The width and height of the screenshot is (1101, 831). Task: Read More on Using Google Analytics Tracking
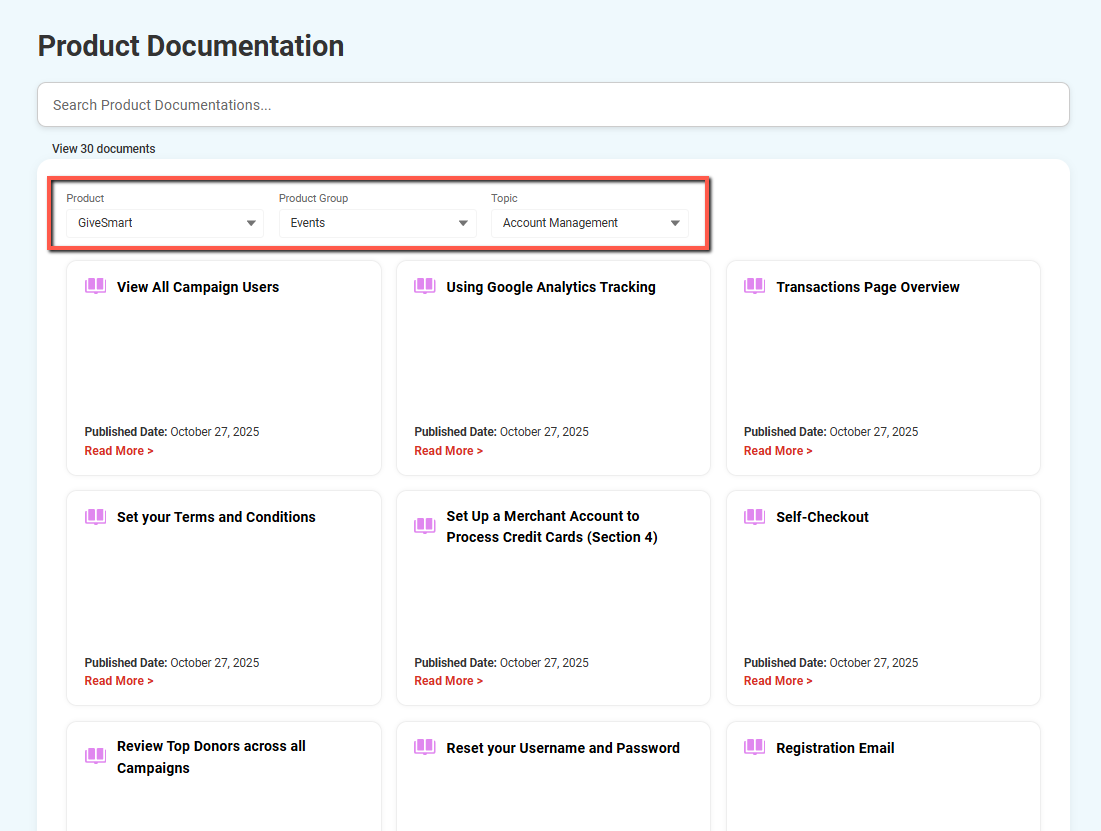pyautogui.click(x=449, y=451)
